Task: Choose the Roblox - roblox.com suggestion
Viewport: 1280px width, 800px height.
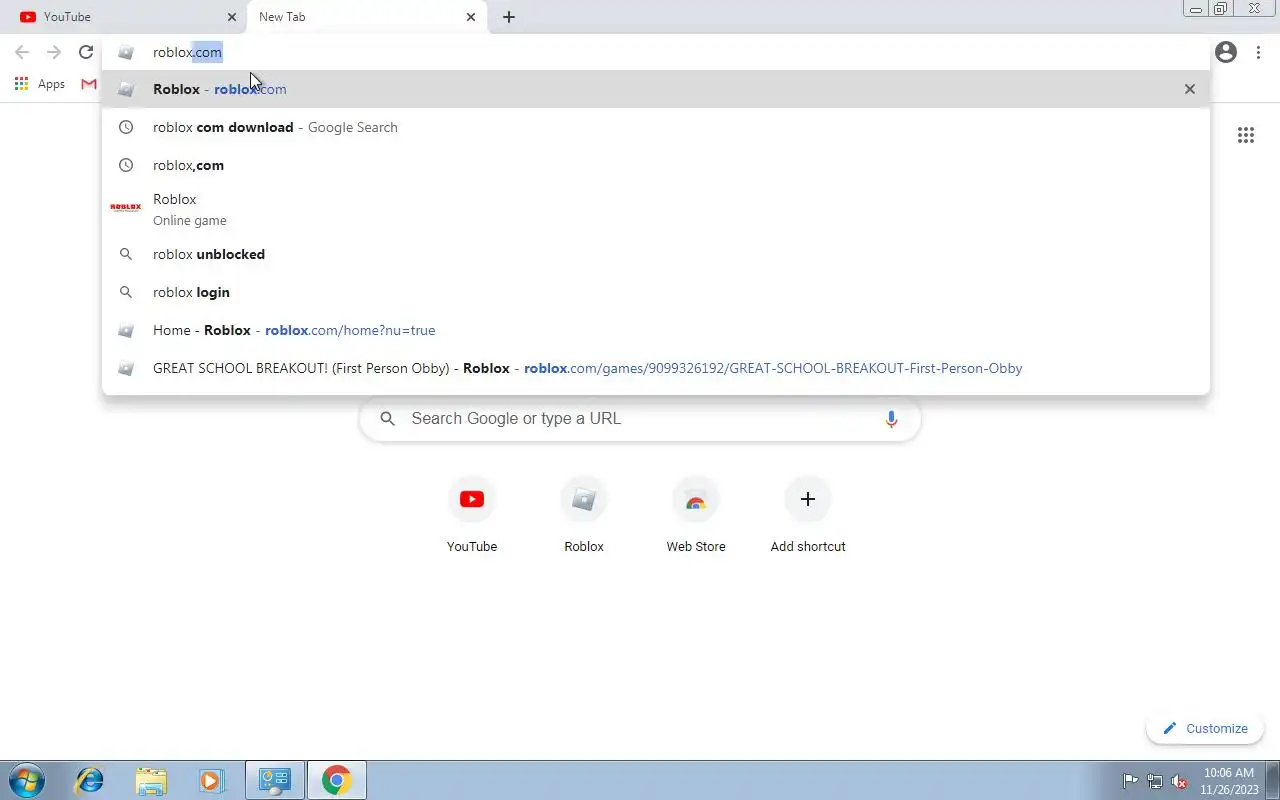Action: point(655,89)
